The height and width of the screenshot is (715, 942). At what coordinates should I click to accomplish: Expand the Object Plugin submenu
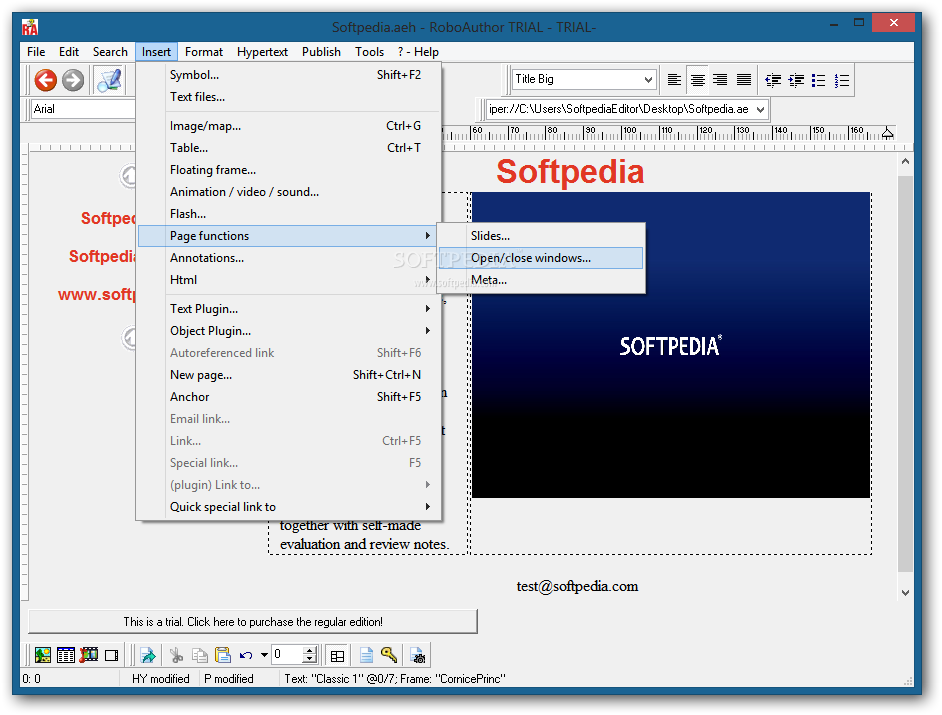[x=290, y=330]
